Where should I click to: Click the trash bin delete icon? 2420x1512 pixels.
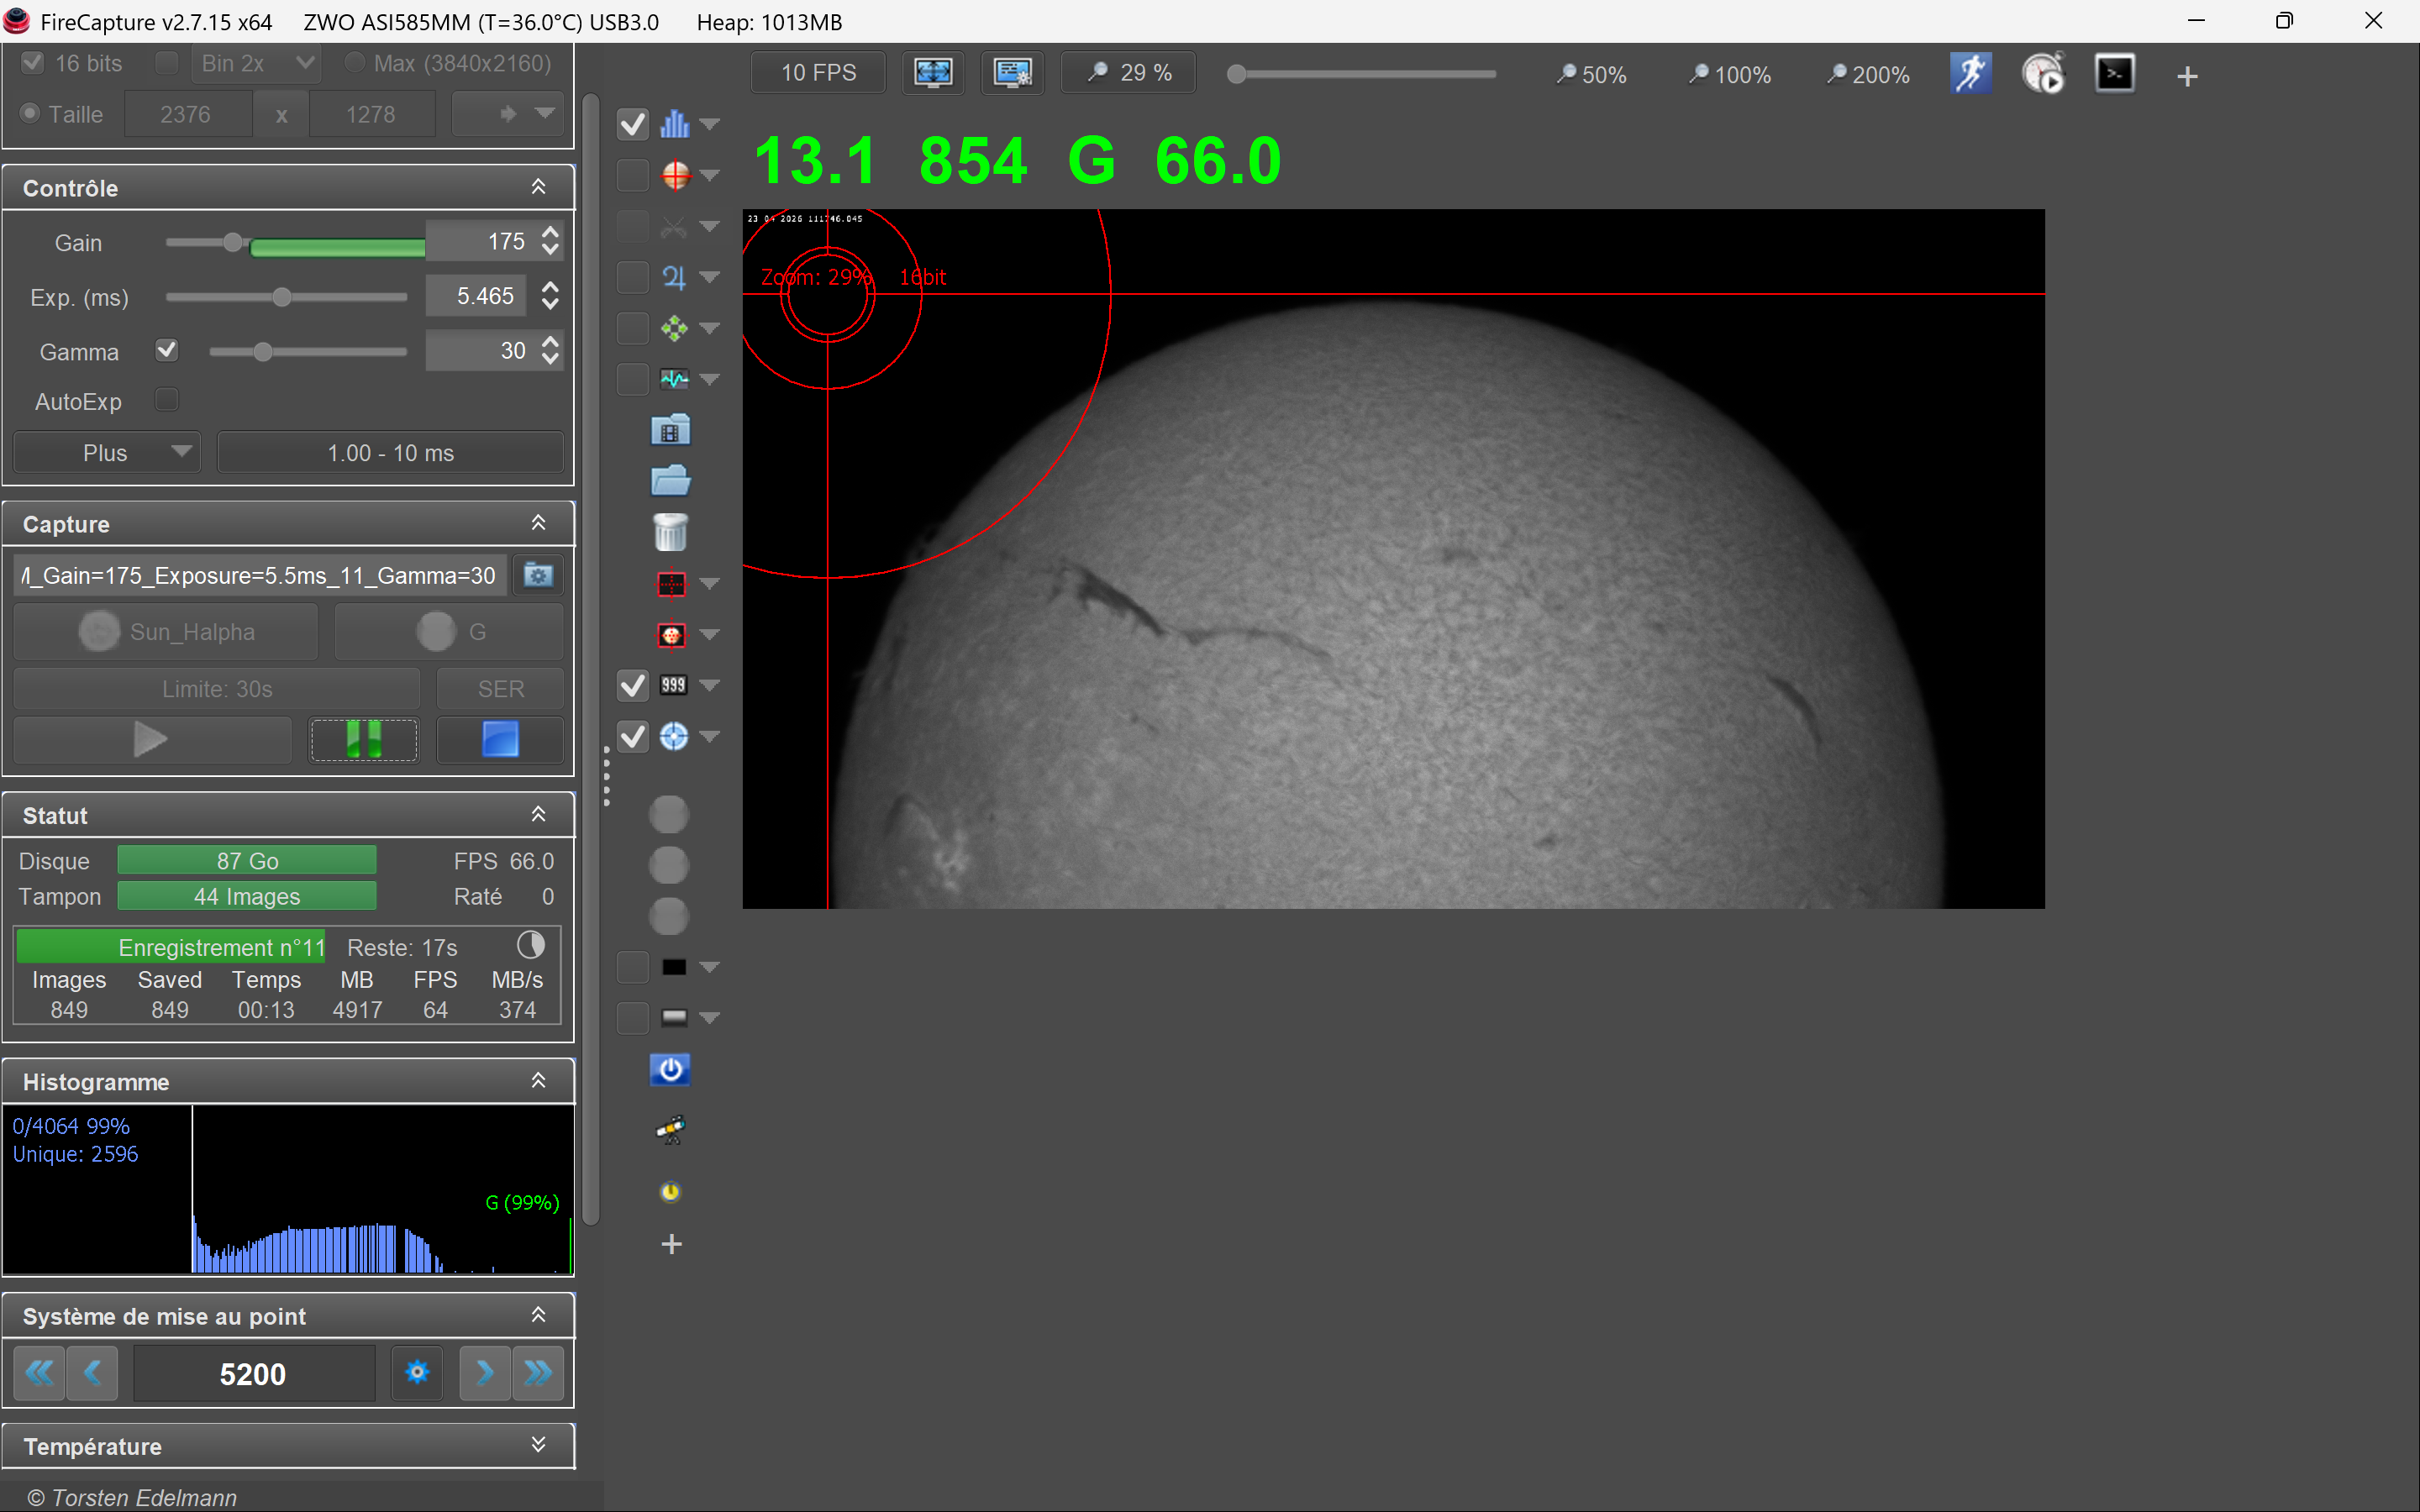coord(670,532)
